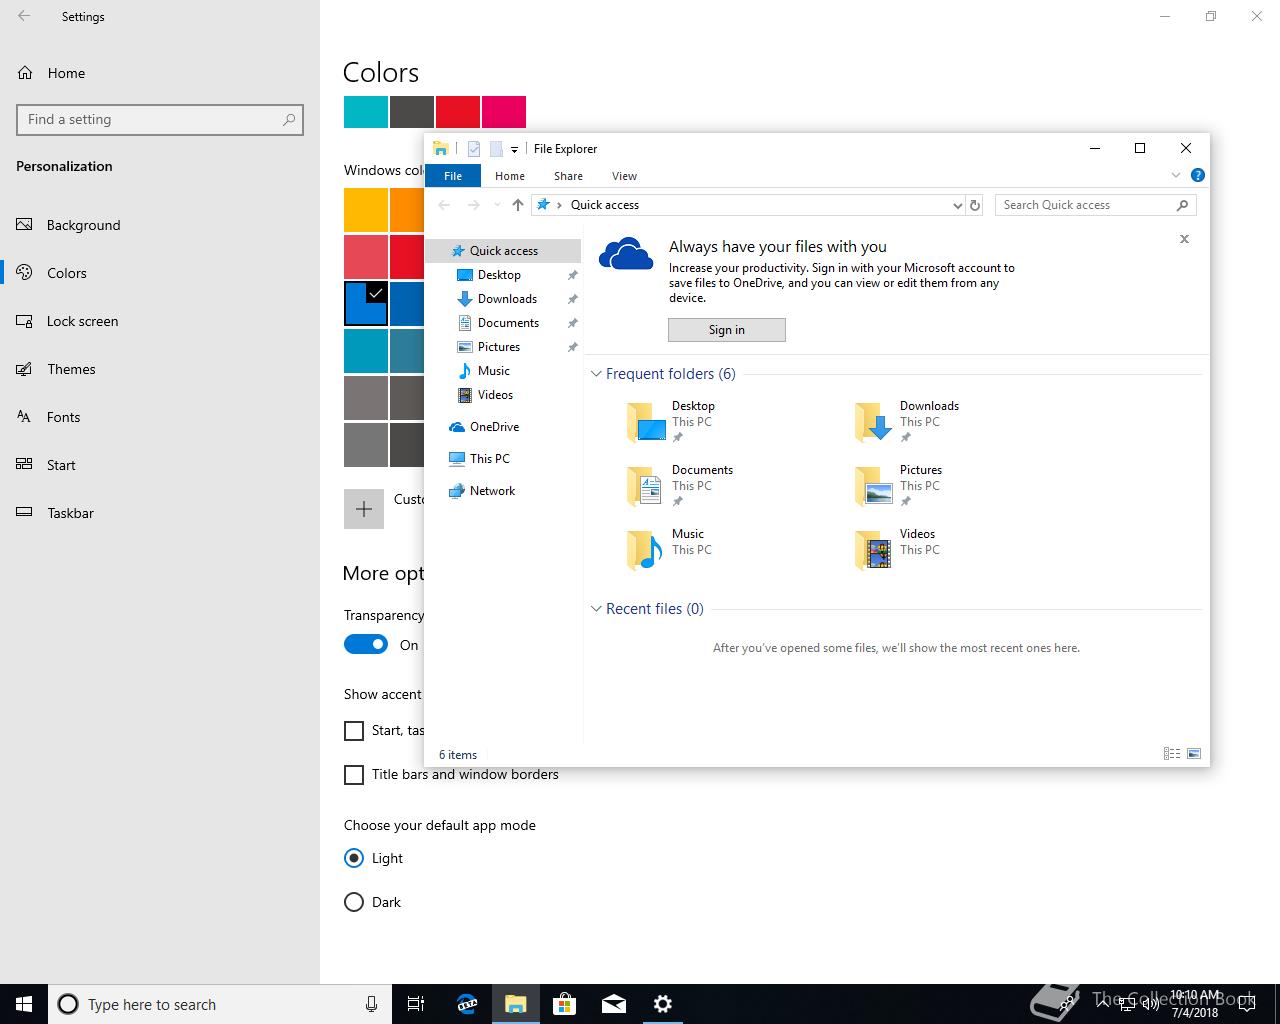Image resolution: width=1280 pixels, height=1024 pixels.
Task: Refresh the Quick access address bar
Action: 975,205
